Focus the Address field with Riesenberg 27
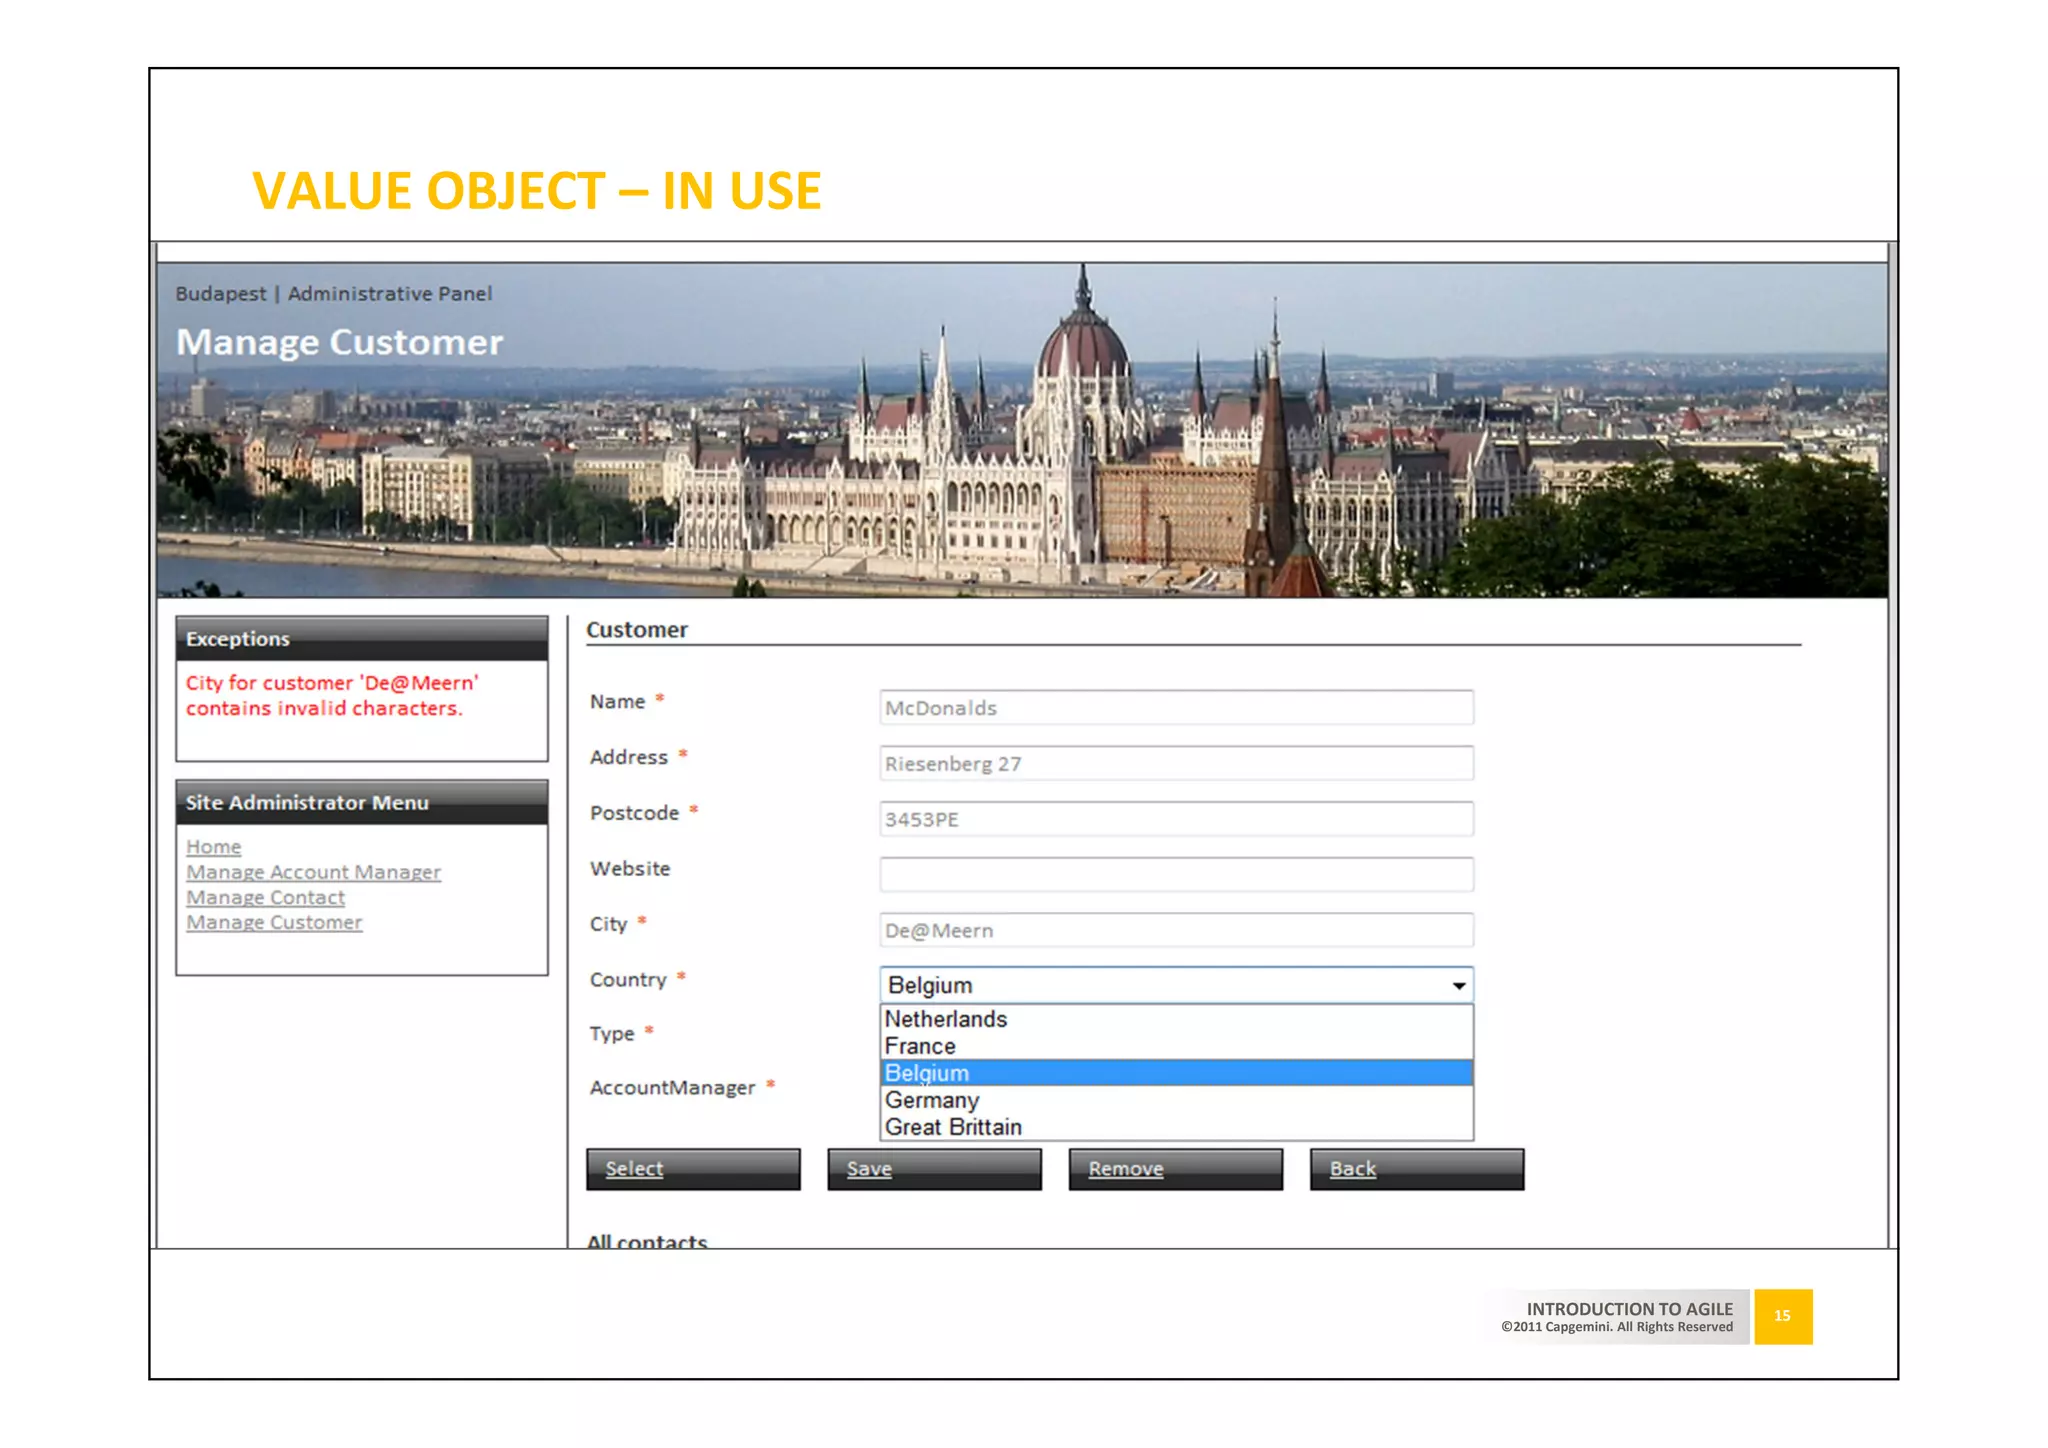The height and width of the screenshot is (1448, 2048). [1176, 764]
